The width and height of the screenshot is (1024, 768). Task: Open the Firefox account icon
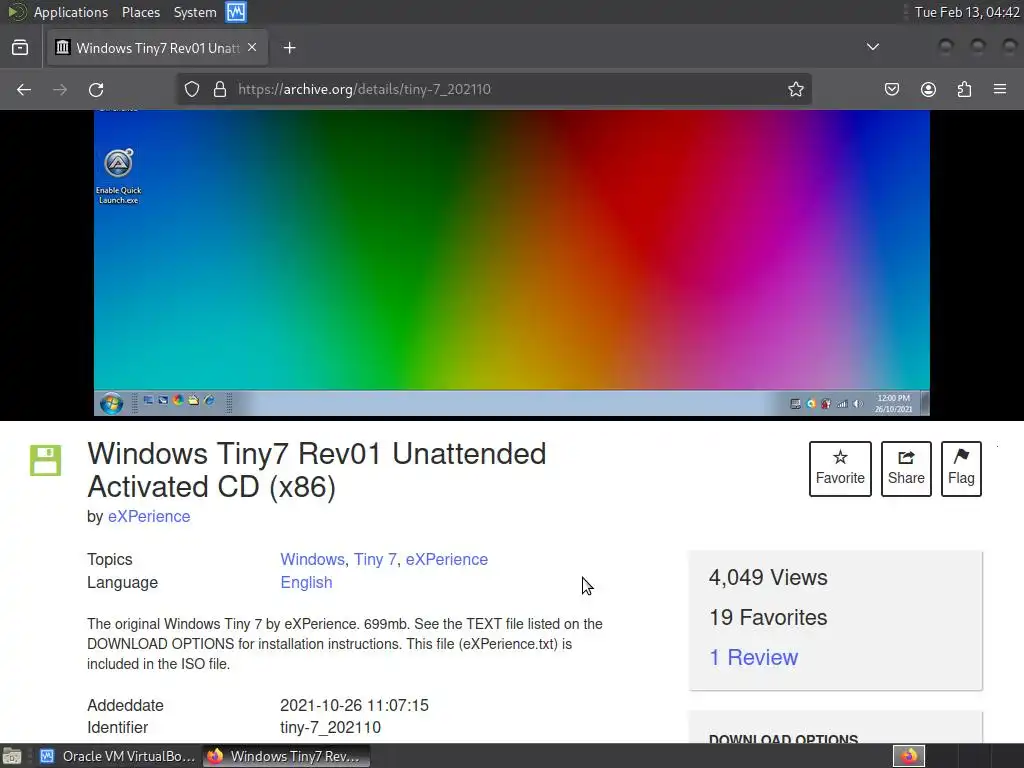(x=928, y=89)
